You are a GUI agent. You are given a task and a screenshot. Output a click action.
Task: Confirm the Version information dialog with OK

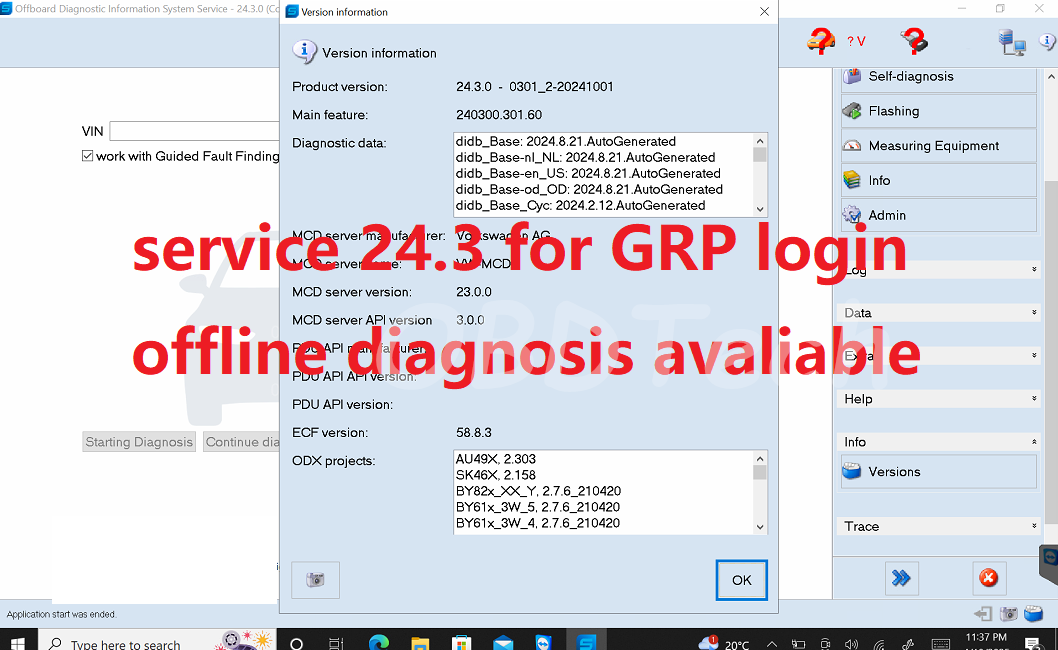(x=742, y=580)
